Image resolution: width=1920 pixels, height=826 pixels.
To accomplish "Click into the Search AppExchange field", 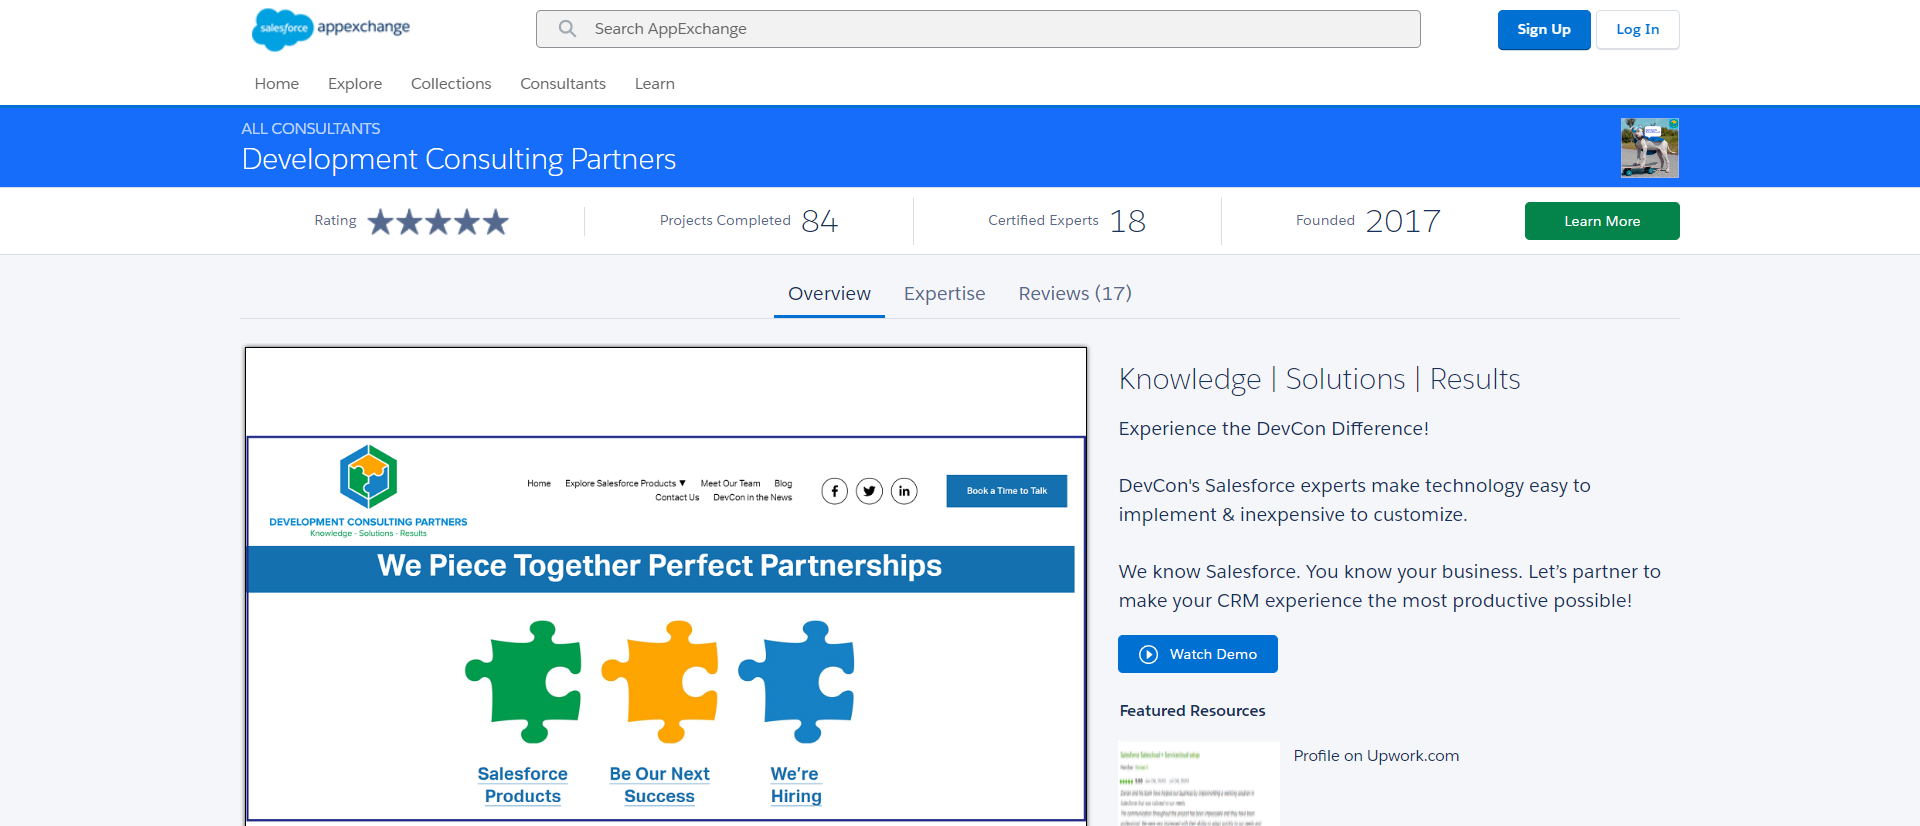I will (978, 29).
